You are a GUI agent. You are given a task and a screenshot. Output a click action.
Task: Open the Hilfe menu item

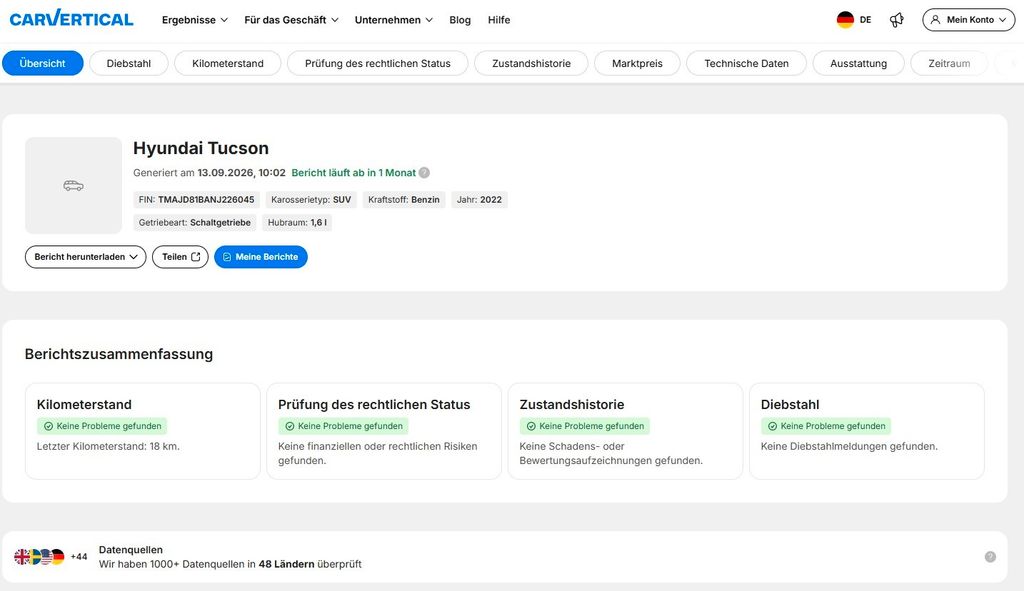pyautogui.click(x=499, y=20)
